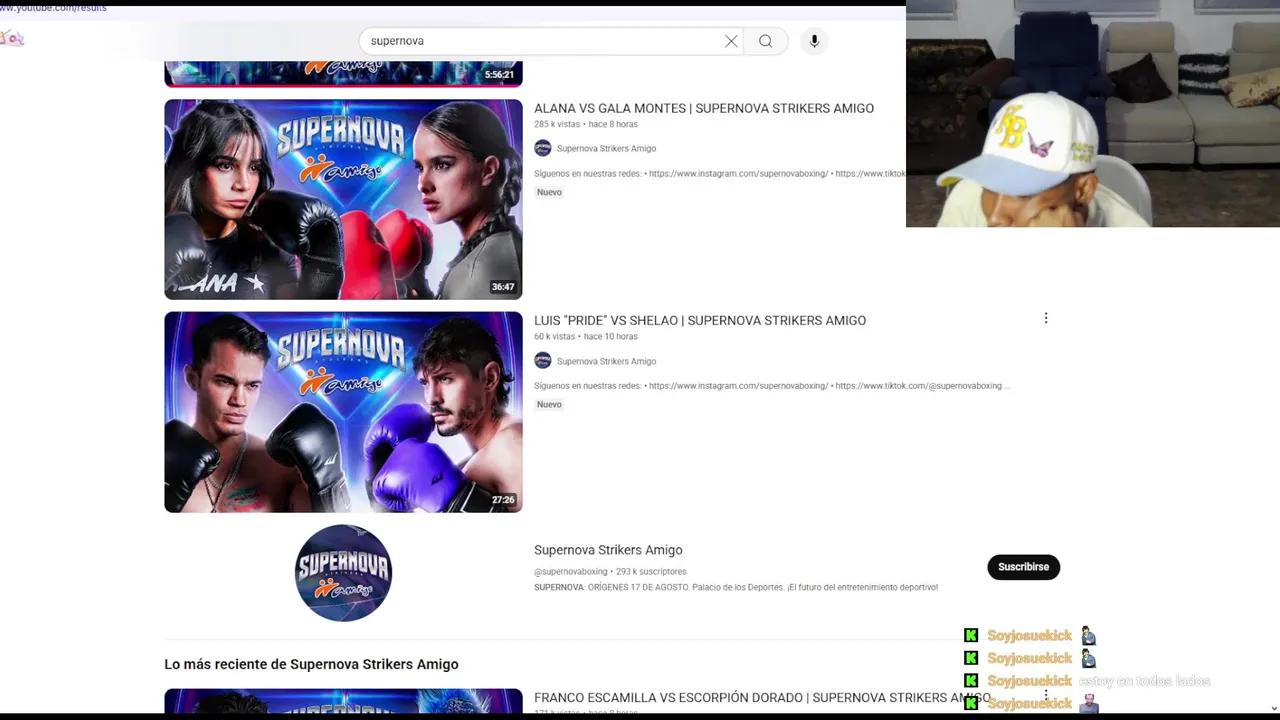Click the browser address bar showing youtube.com/results
The image size is (1280, 720).
pos(53,7)
